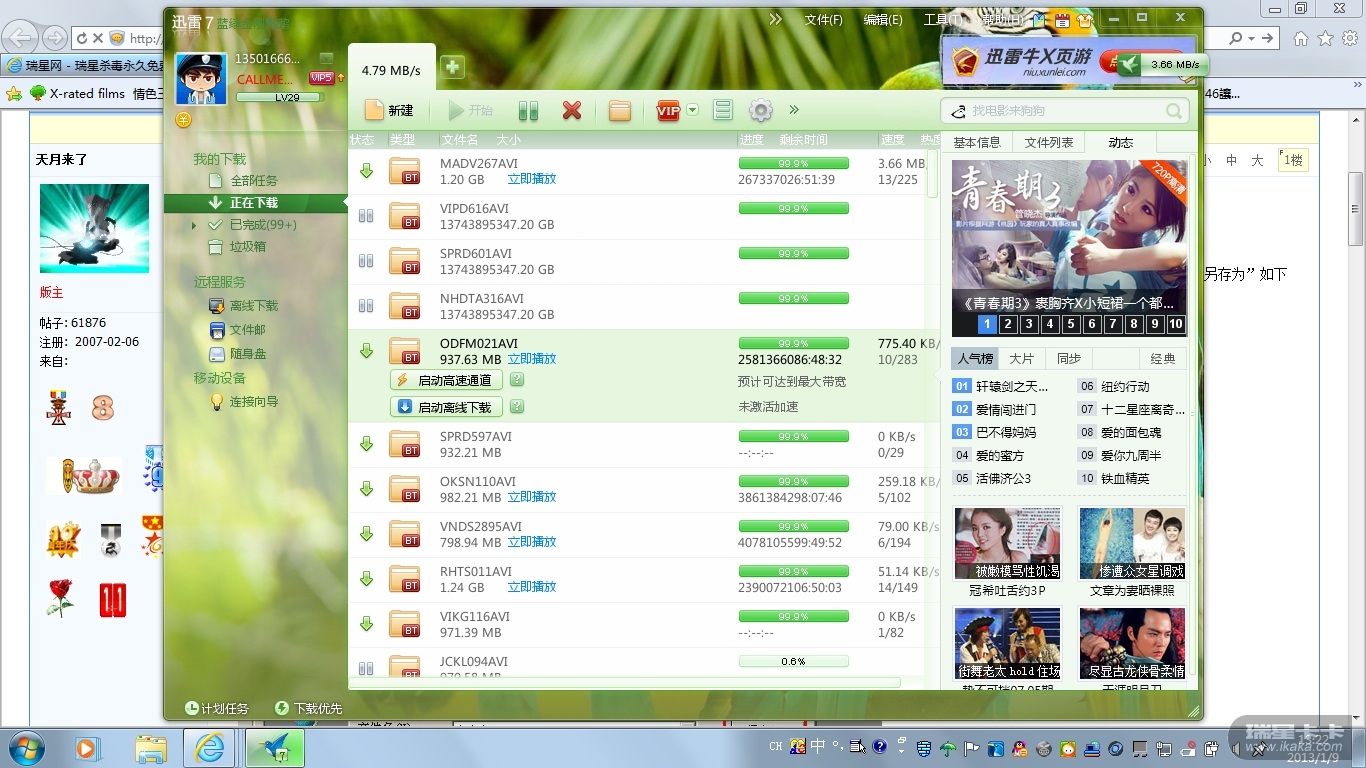Click the paused status icon of SPRD601AVI
The width and height of the screenshot is (1366, 768).
366,261
